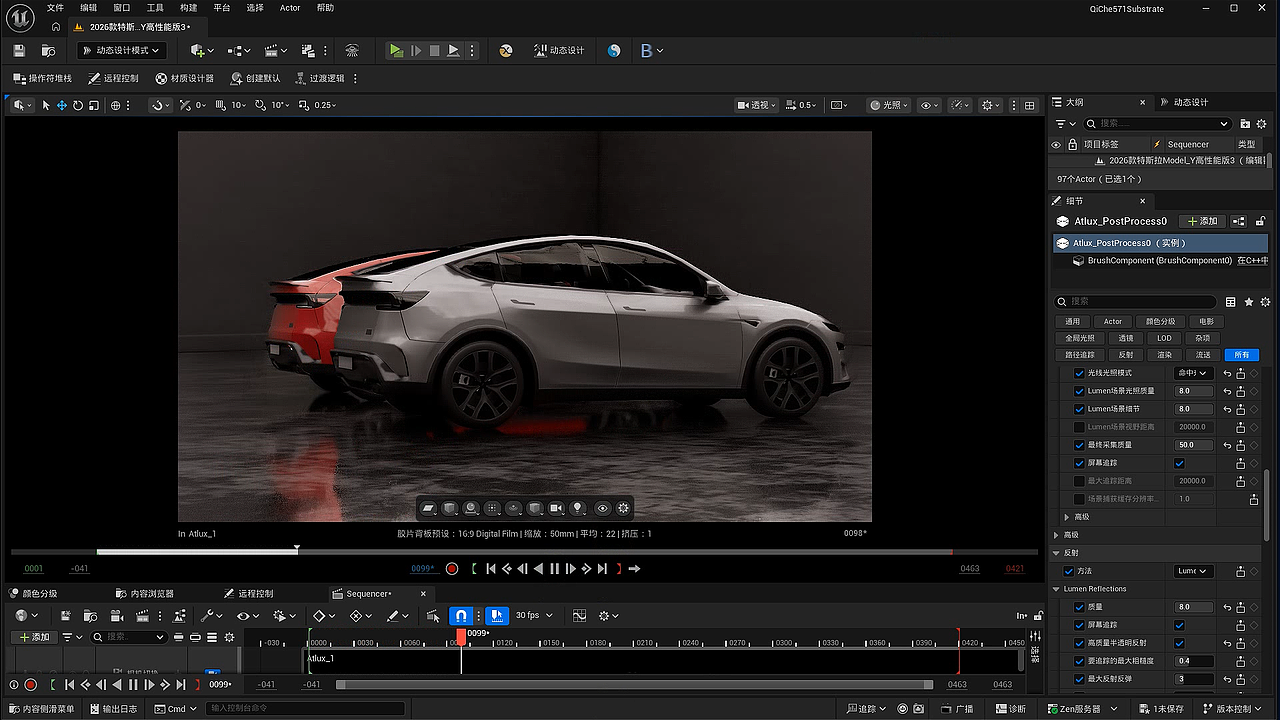Click the Outliner add-folder icon
This screenshot has width=1280, height=720.
click(1246, 124)
